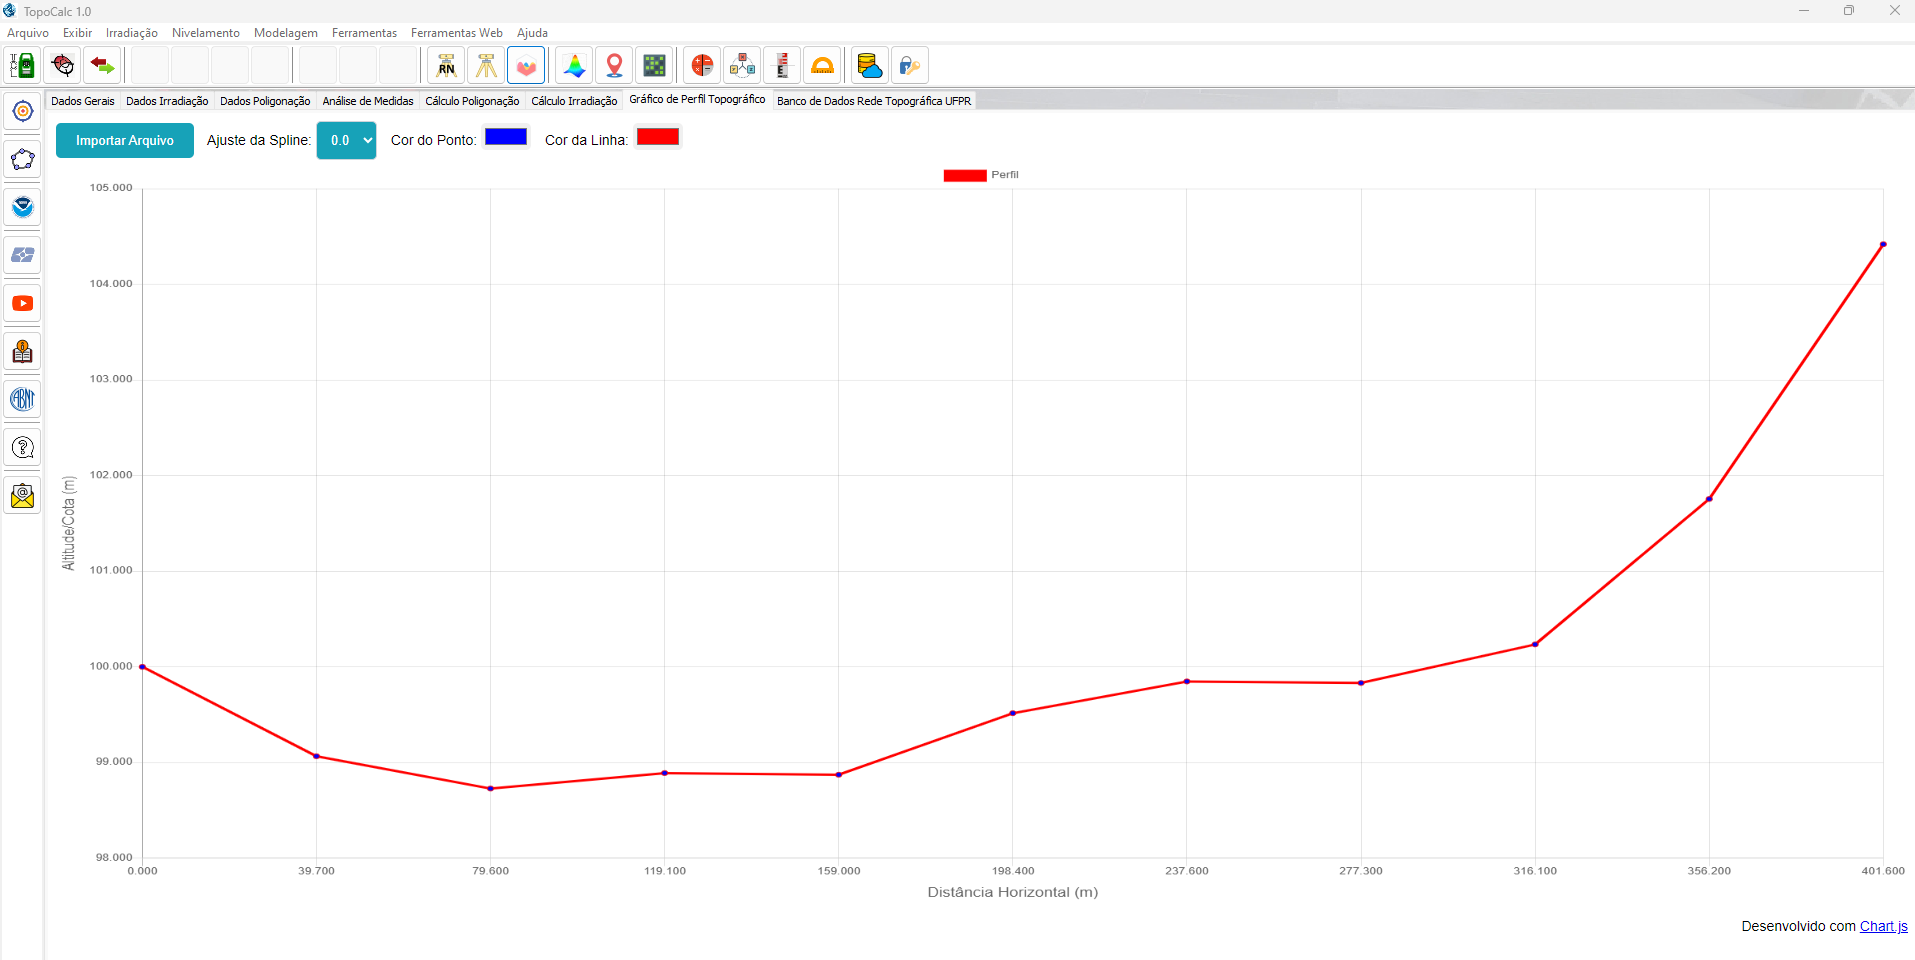Pick the red Cor da Linha swatch
Viewport: 1915px width, 960px height.
(658, 137)
